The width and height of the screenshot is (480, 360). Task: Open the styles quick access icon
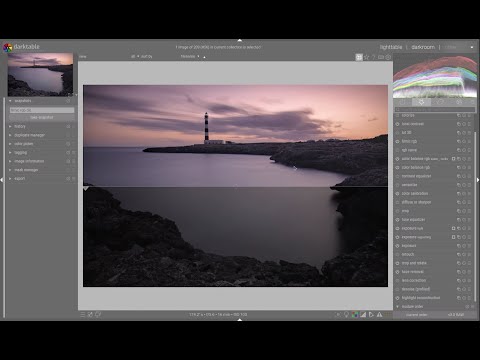point(90,315)
